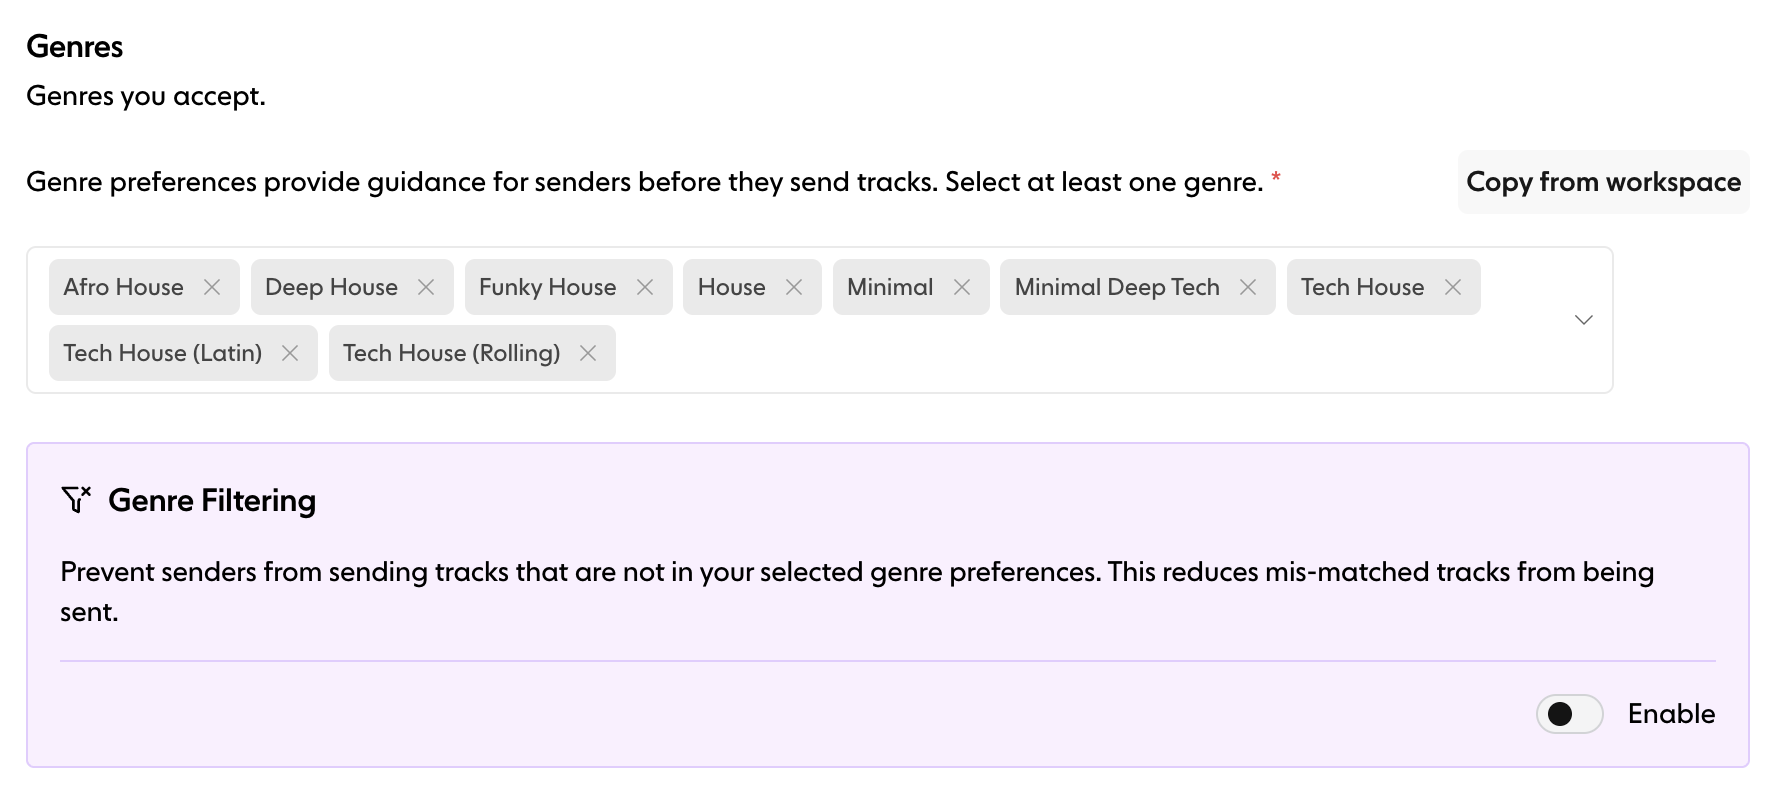The height and width of the screenshot is (804, 1780).
Task: Remove the Funky House genre tag
Action: 645,287
